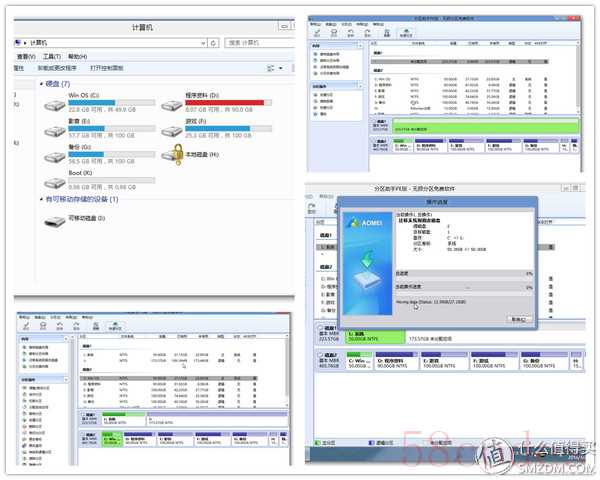Click 打开控制面板 in the toolbar

point(107,69)
